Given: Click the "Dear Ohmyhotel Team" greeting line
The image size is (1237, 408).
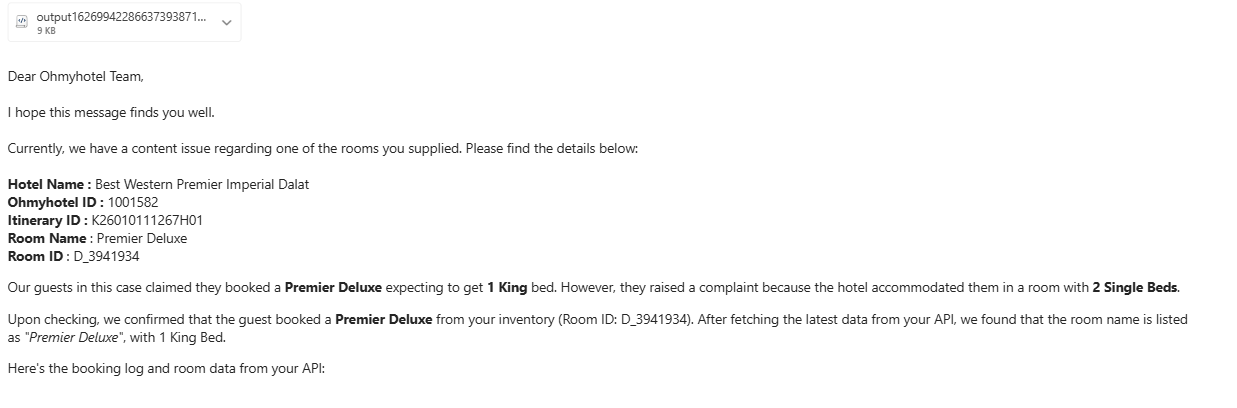Looking at the screenshot, I should point(76,76).
